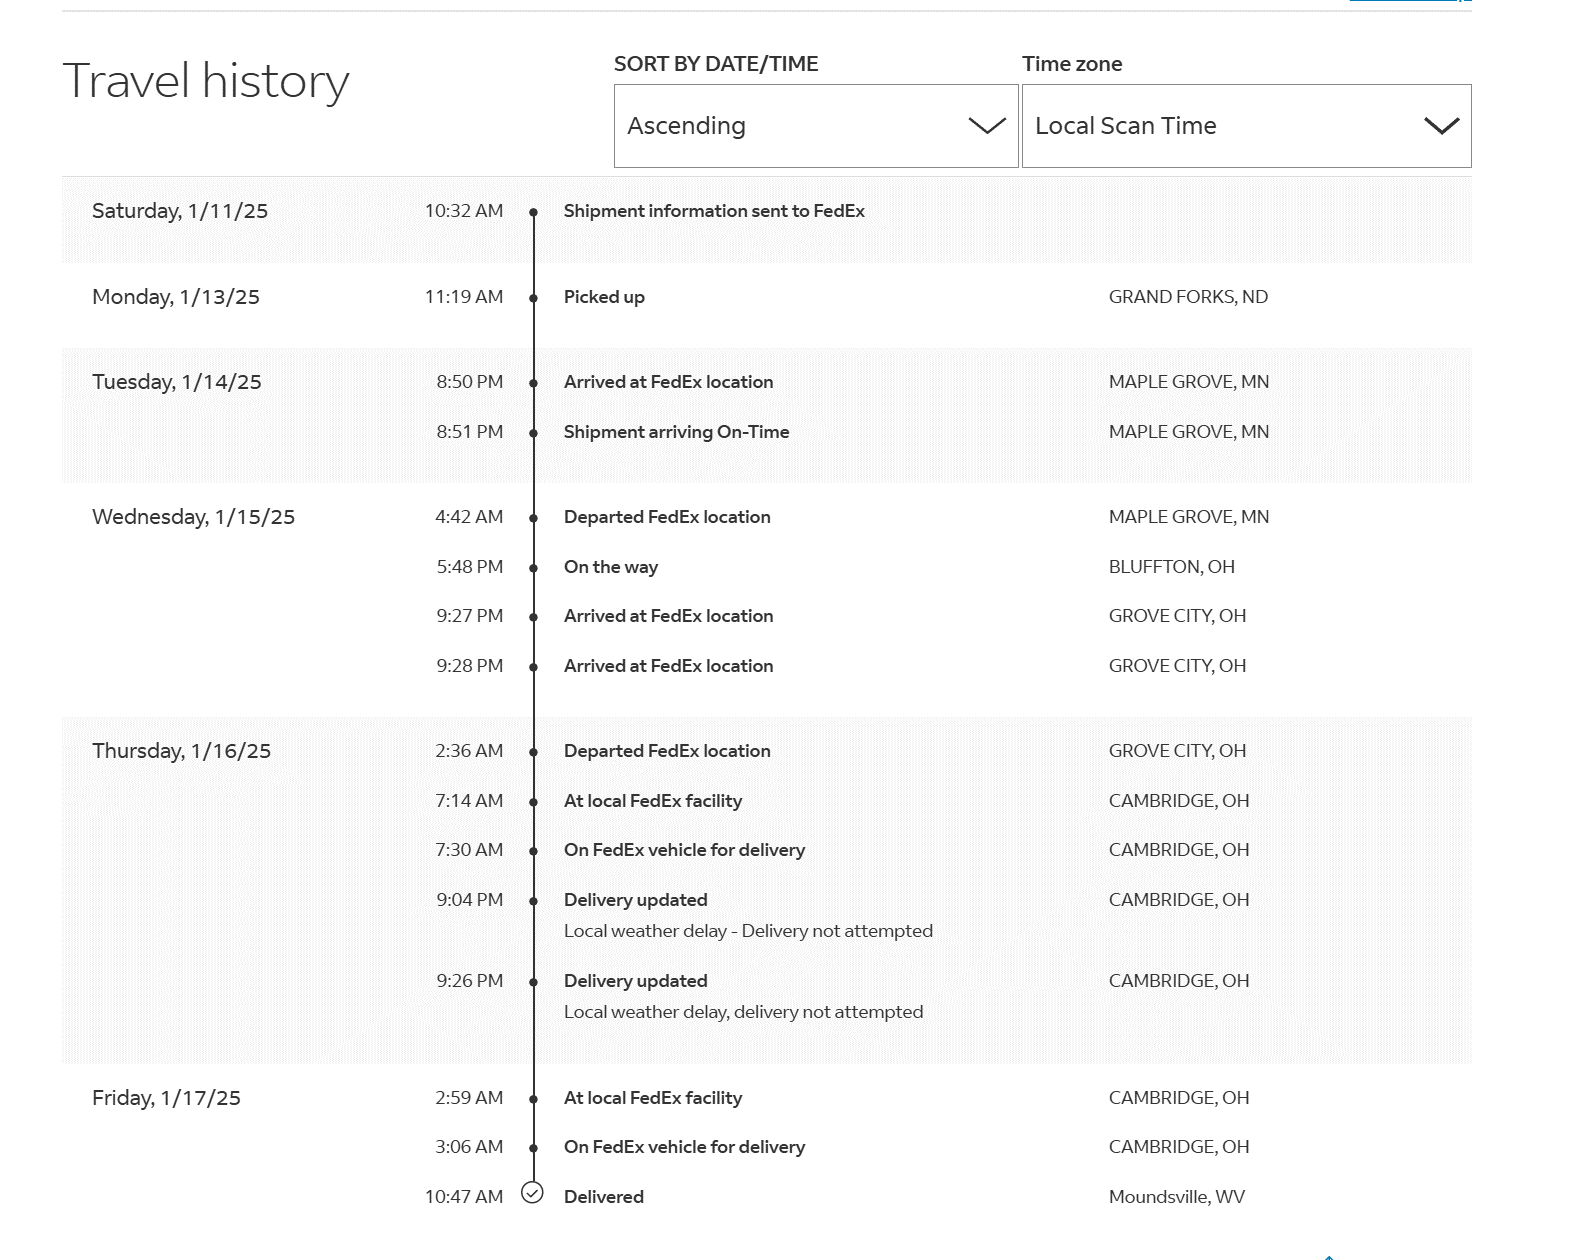
Task: Open the Time zone Local Scan Time dropdown
Action: point(1246,126)
